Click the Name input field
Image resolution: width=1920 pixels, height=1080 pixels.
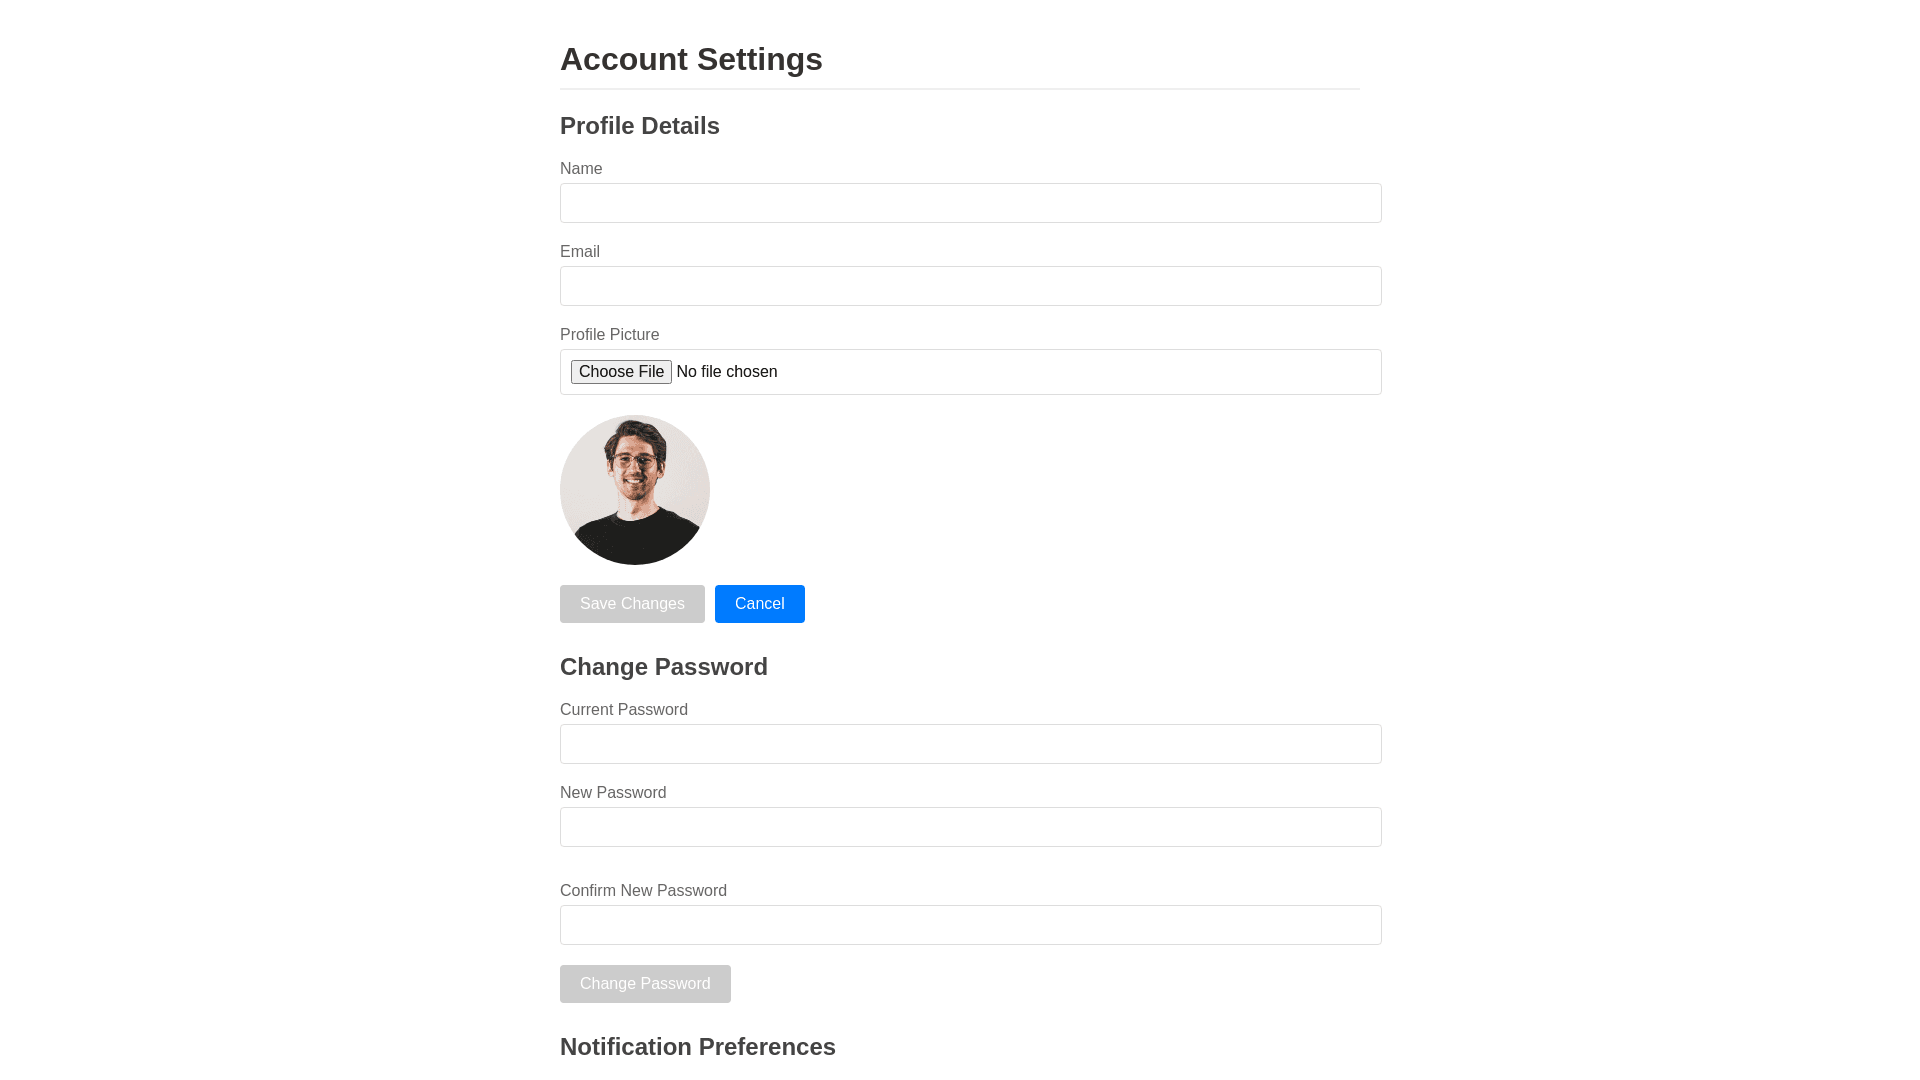point(970,203)
